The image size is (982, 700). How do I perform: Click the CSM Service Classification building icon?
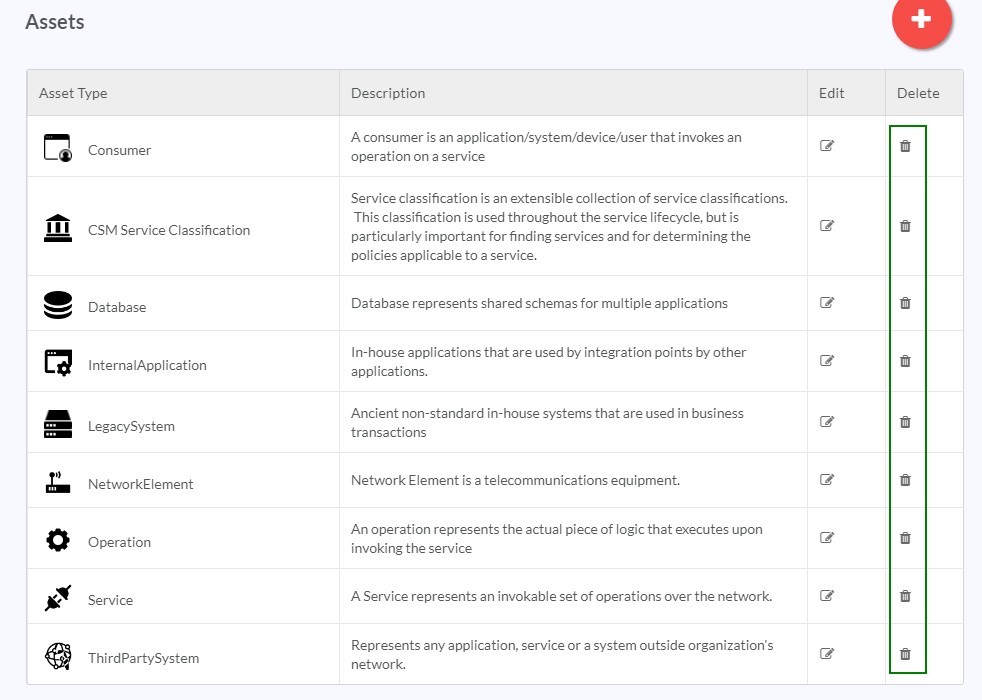[58, 228]
